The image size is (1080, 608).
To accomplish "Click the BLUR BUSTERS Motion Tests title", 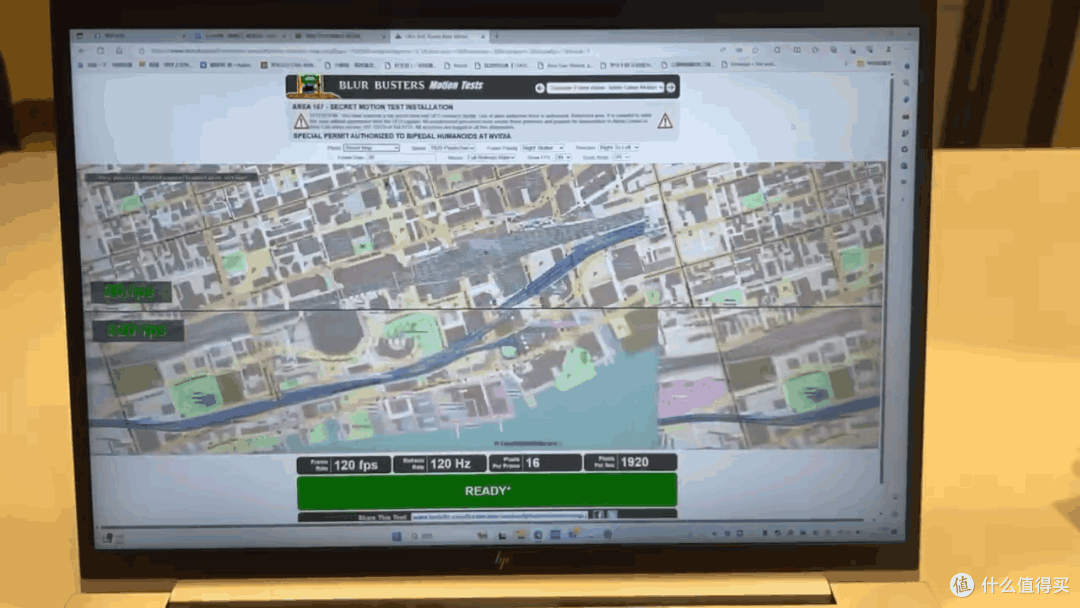I will tap(411, 85).
